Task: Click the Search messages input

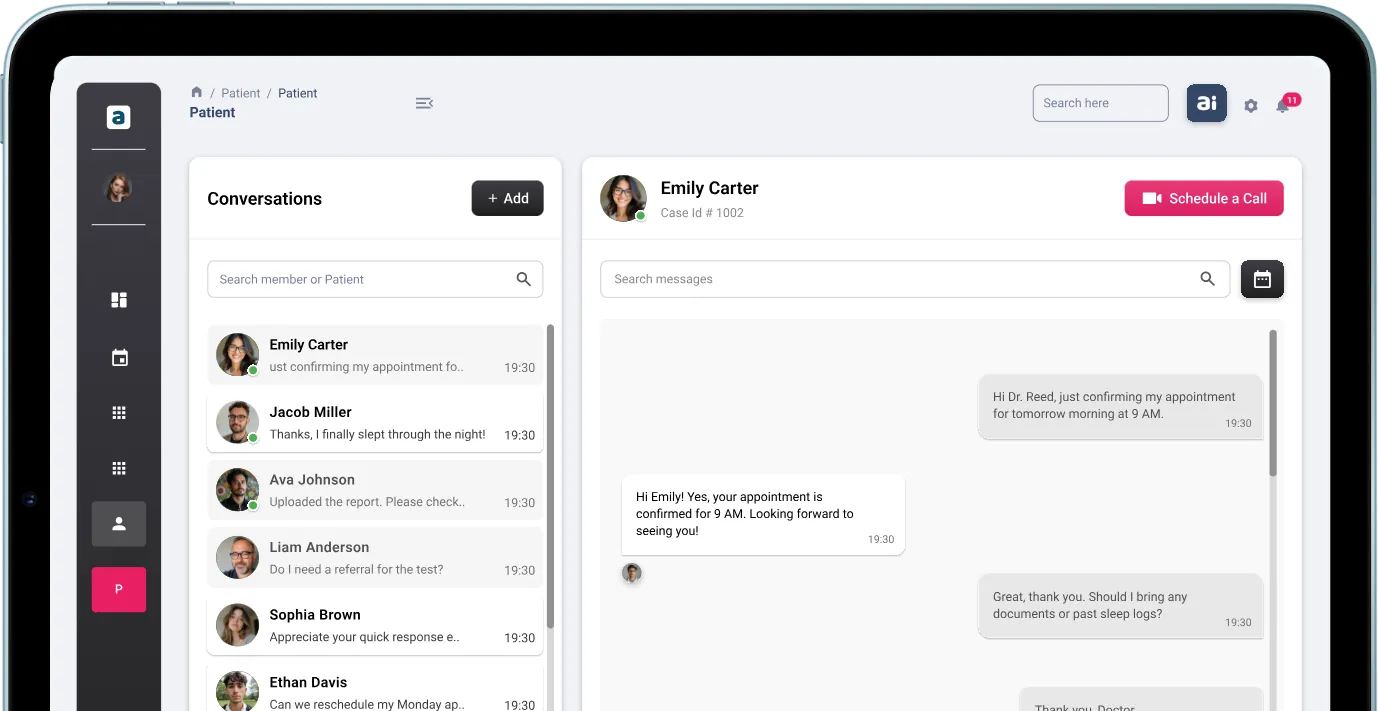Action: pos(915,279)
